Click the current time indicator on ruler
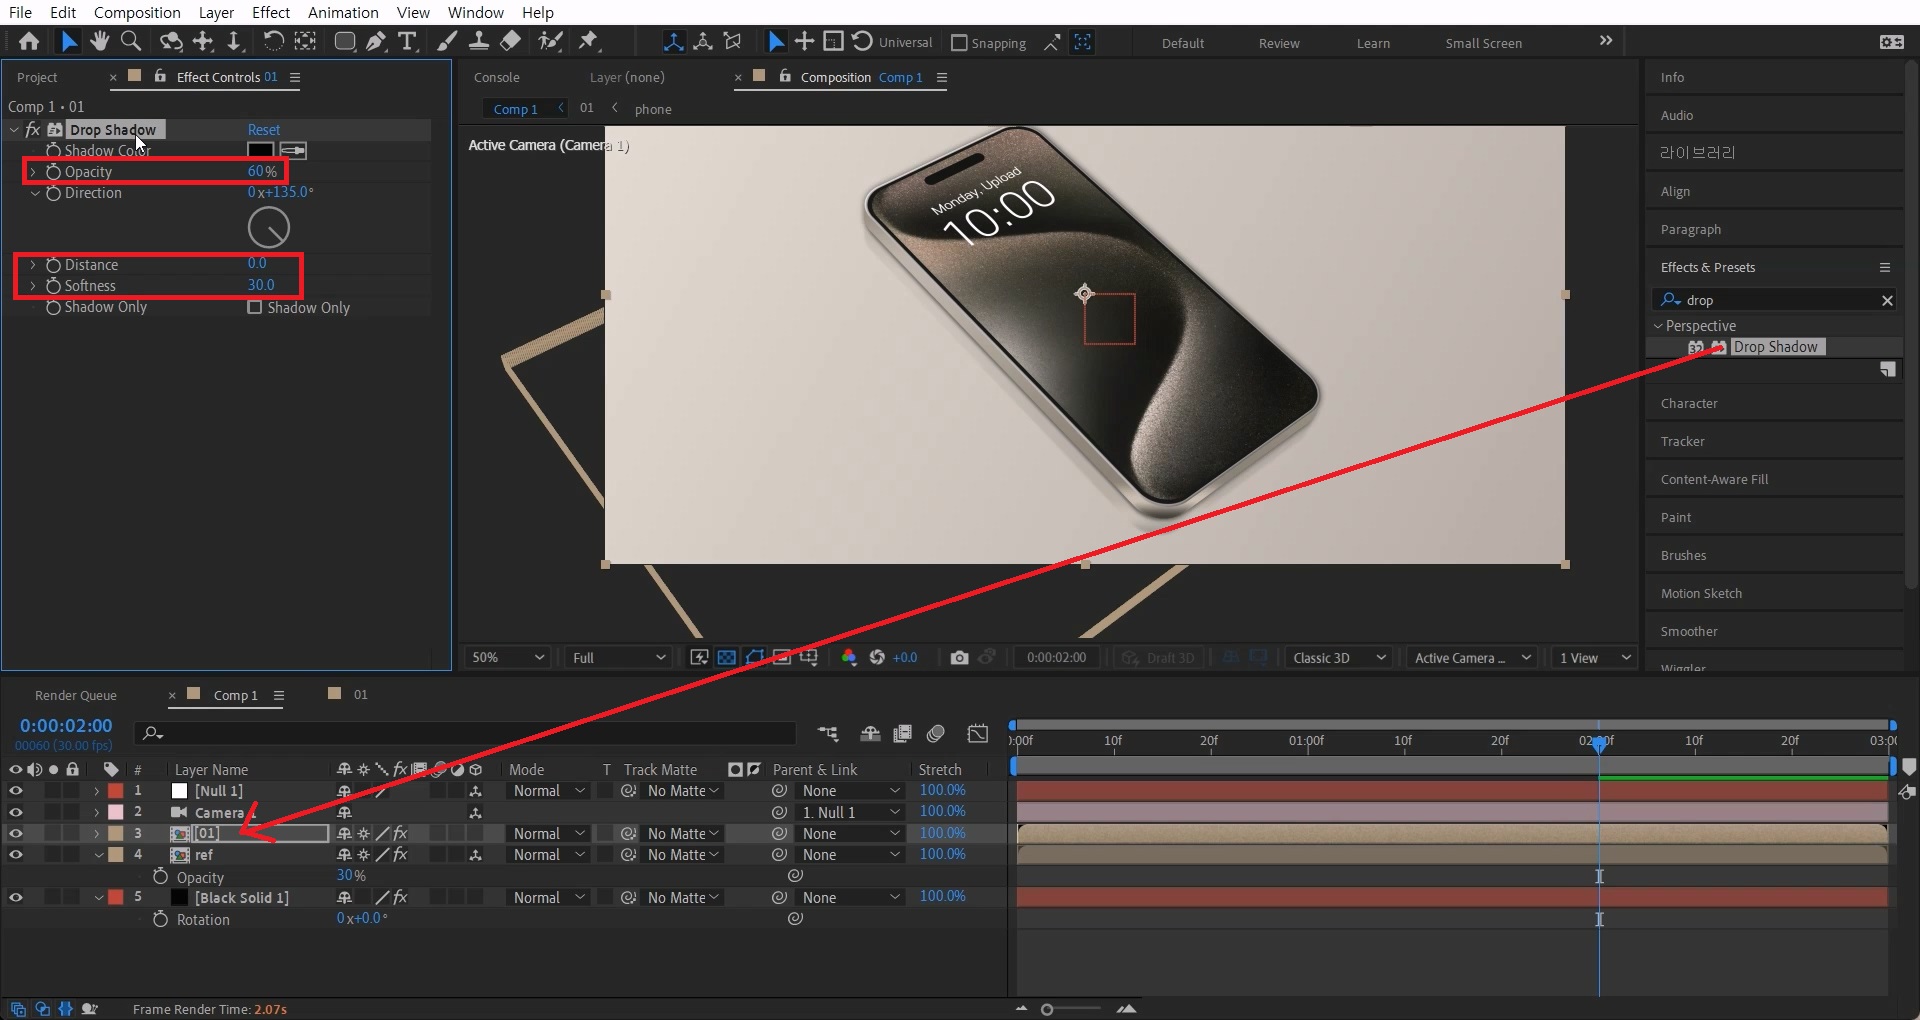The height and width of the screenshot is (1020, 1920). click(x=1599, y=743)
